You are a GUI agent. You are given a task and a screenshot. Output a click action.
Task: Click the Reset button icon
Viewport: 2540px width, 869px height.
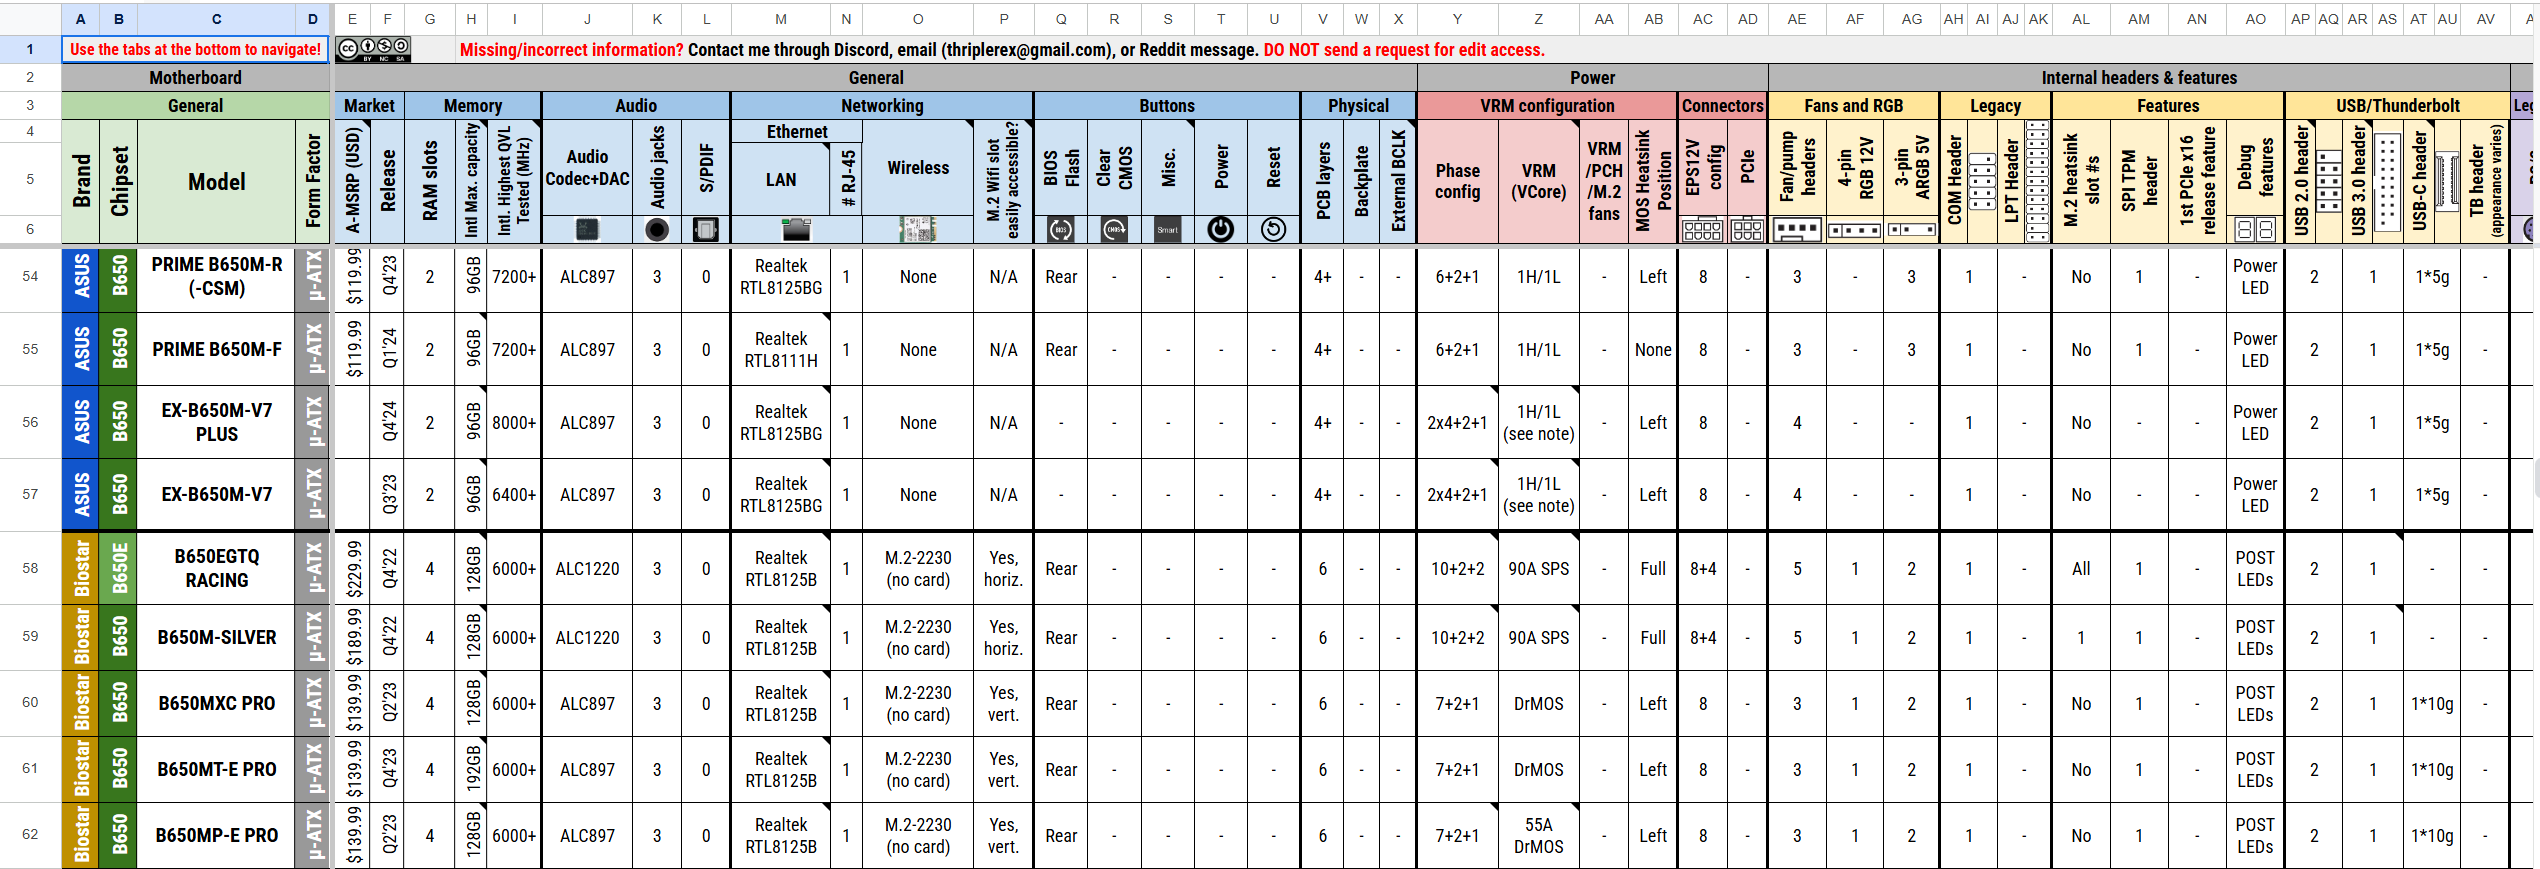point(1273,230)
